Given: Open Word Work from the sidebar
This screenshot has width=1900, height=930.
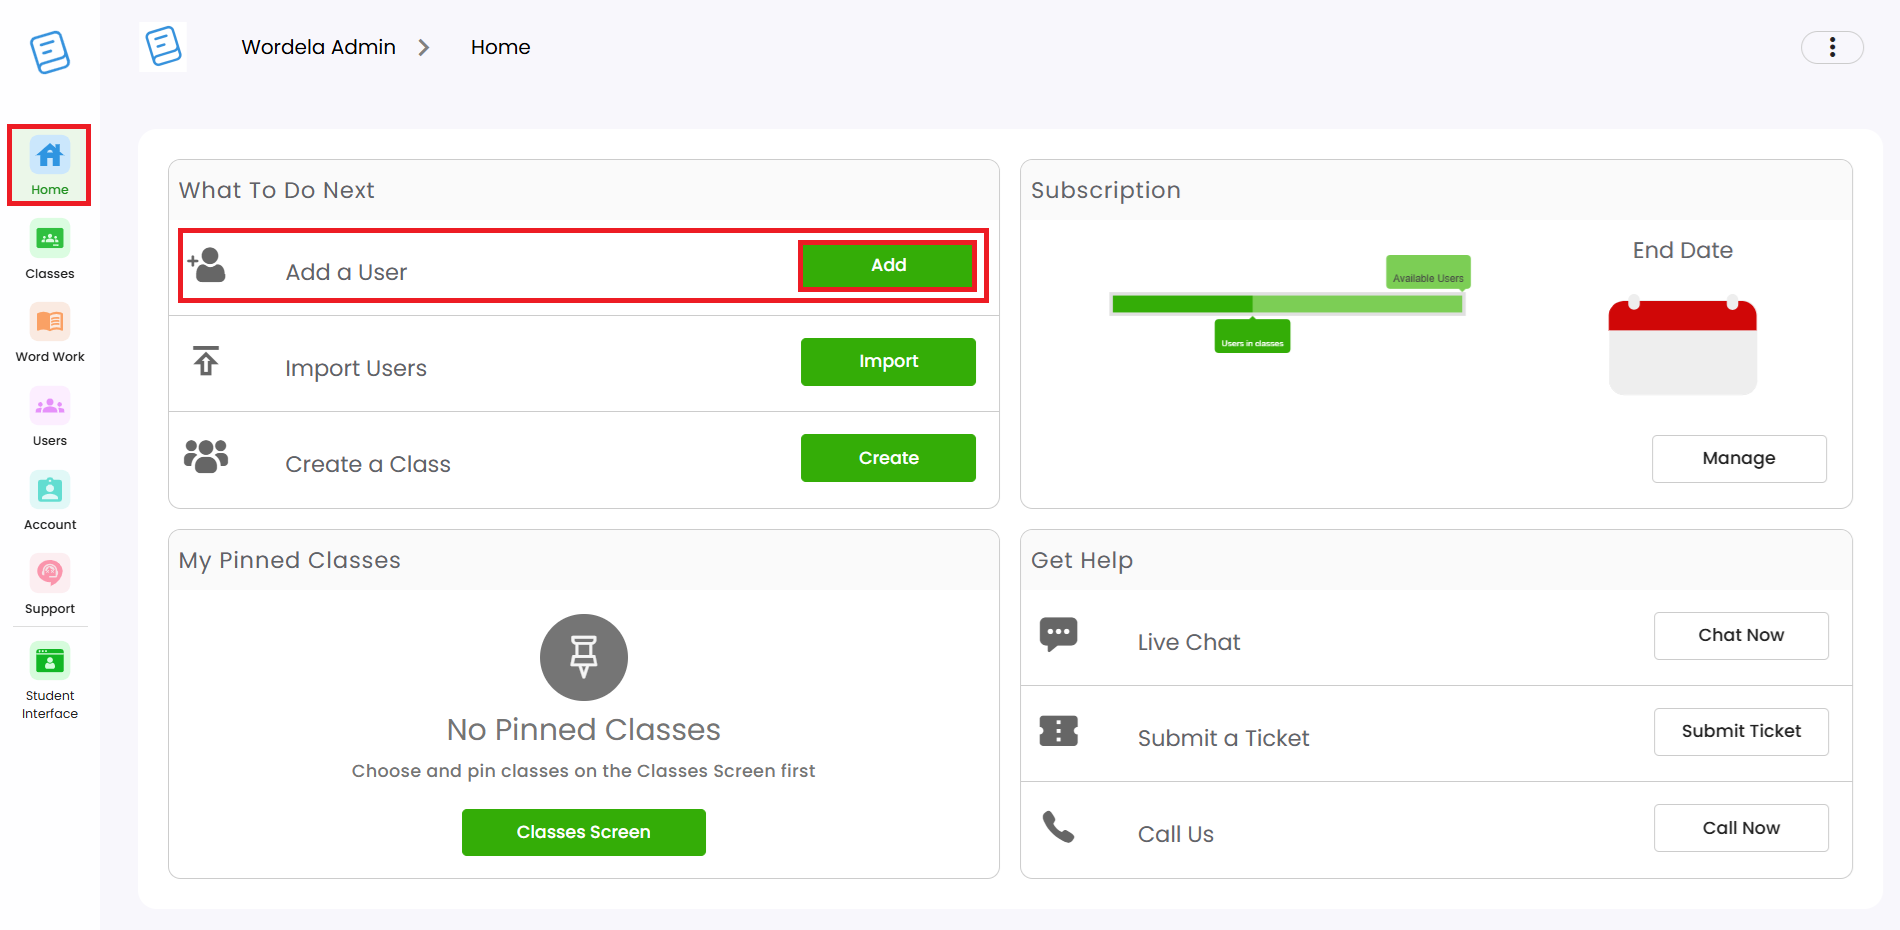Looking at the screenshot, I should pyautogui.click(x=50, y=322).
